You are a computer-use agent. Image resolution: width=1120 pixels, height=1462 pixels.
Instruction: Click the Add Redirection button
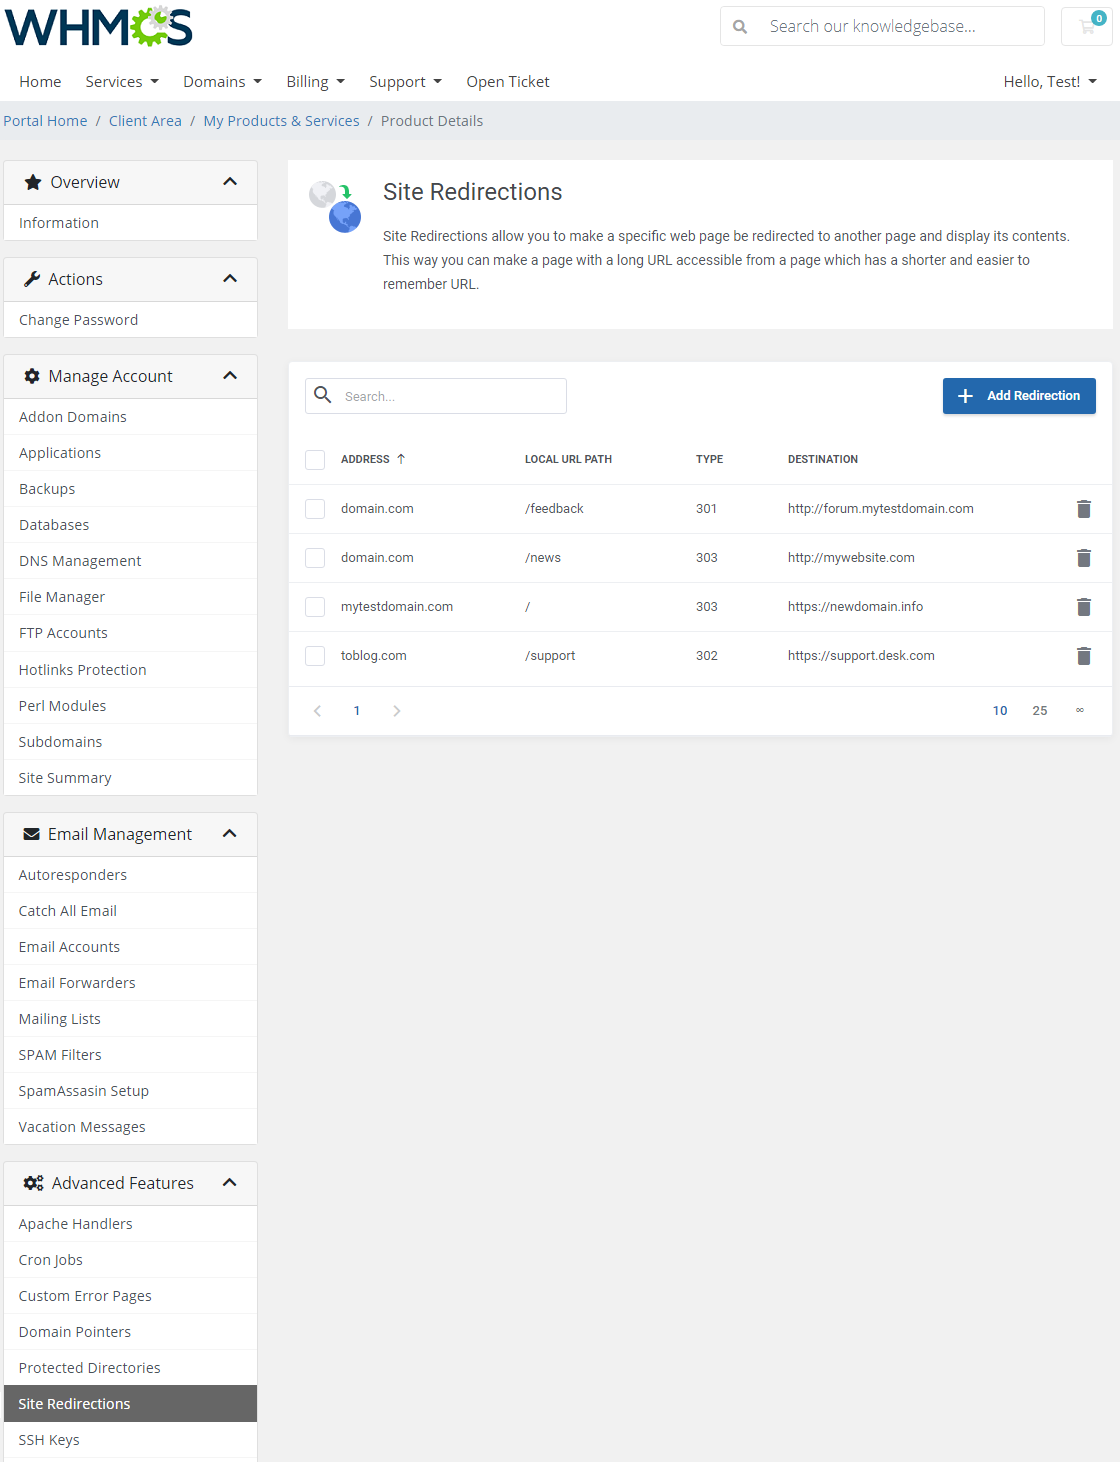(x=1019, y=396)
